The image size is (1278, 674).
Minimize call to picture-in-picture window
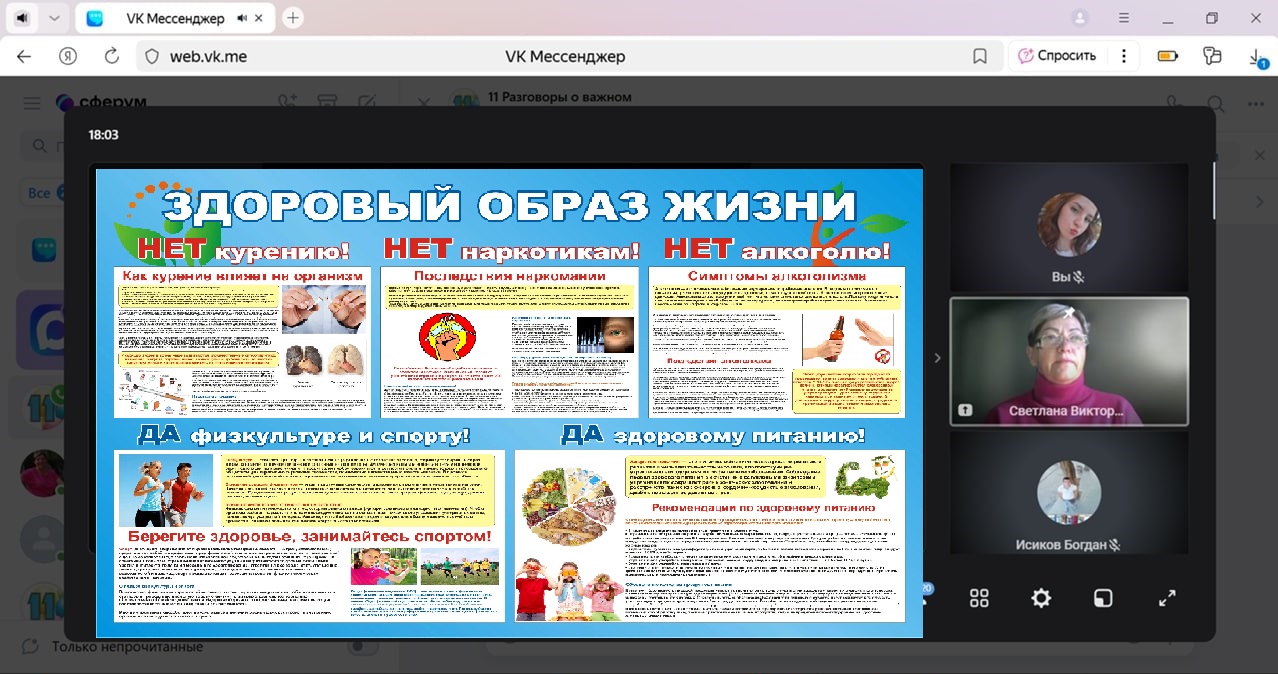[1102, 598]
